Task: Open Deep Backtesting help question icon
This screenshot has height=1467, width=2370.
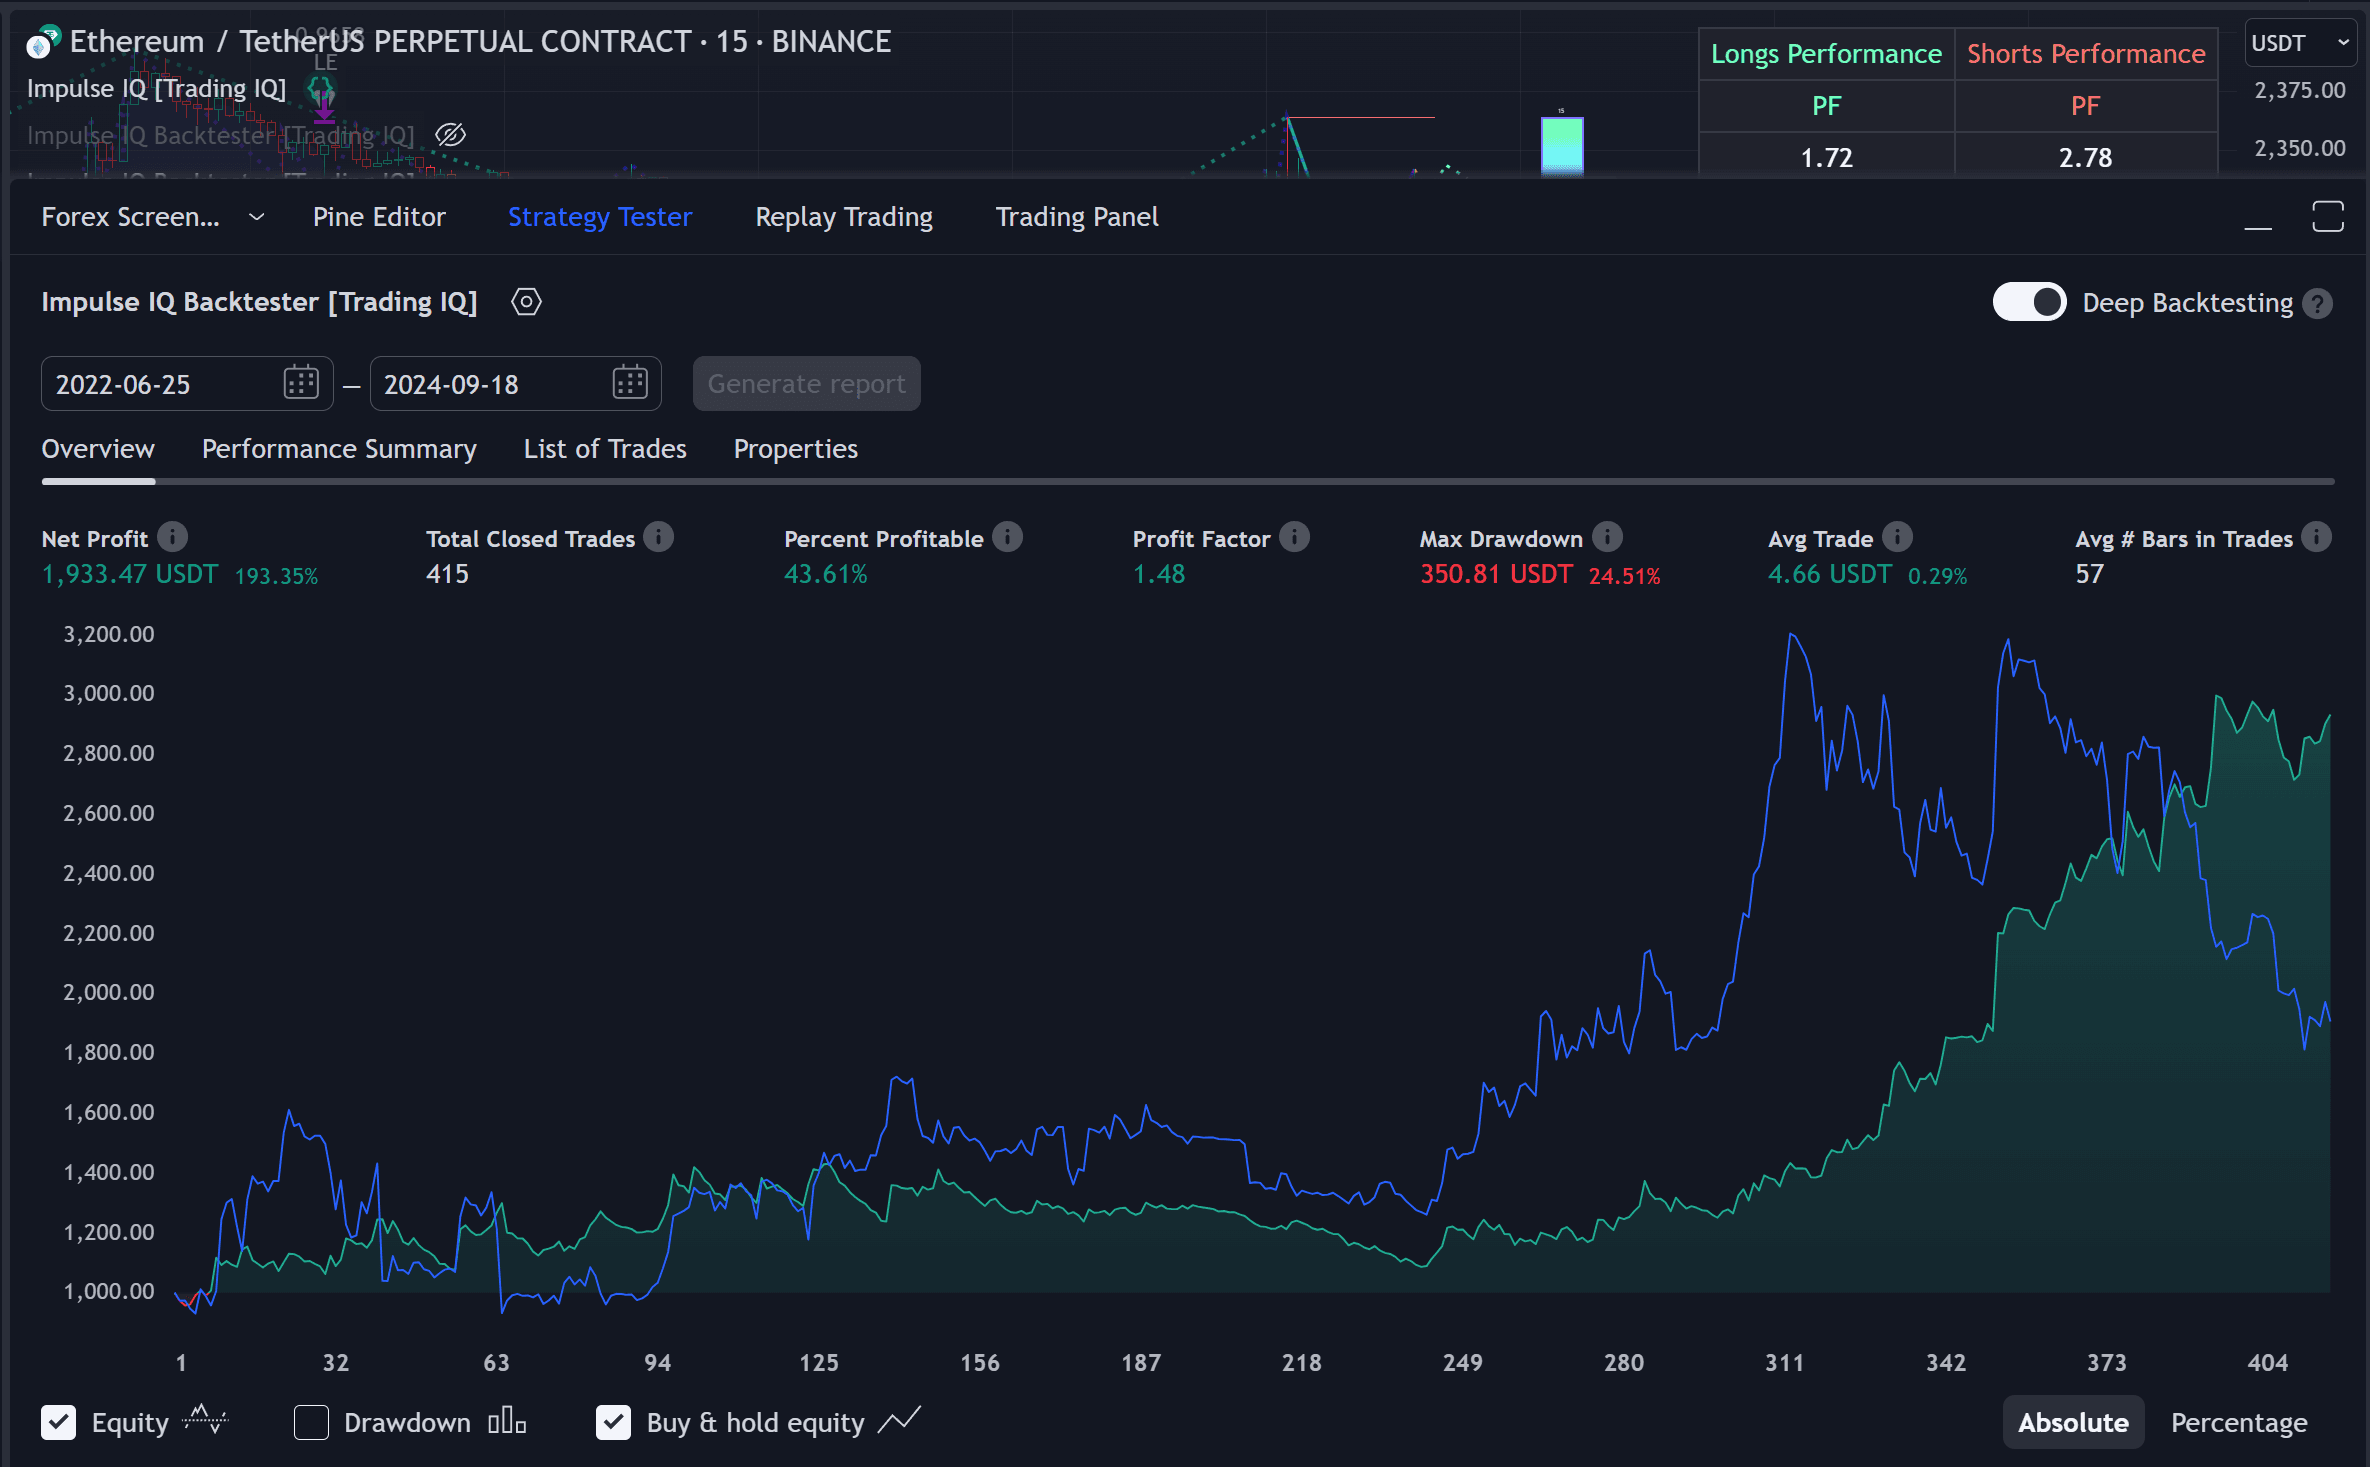Action: point(2317,303)
